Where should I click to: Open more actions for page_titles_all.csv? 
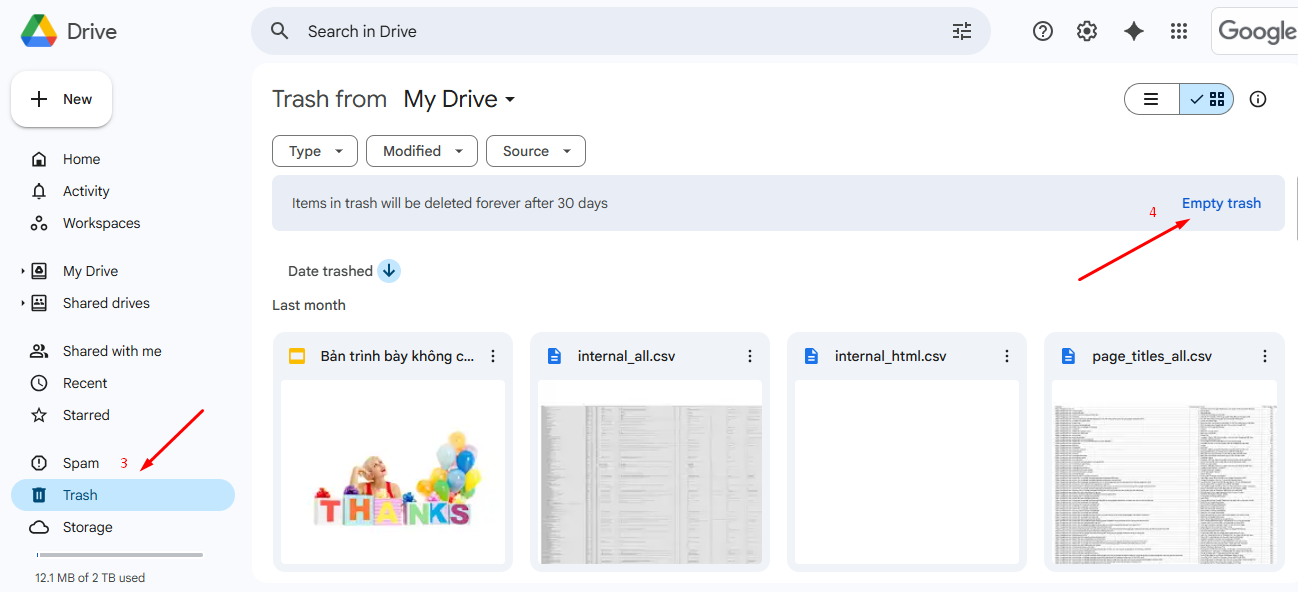click(1264, 356)
